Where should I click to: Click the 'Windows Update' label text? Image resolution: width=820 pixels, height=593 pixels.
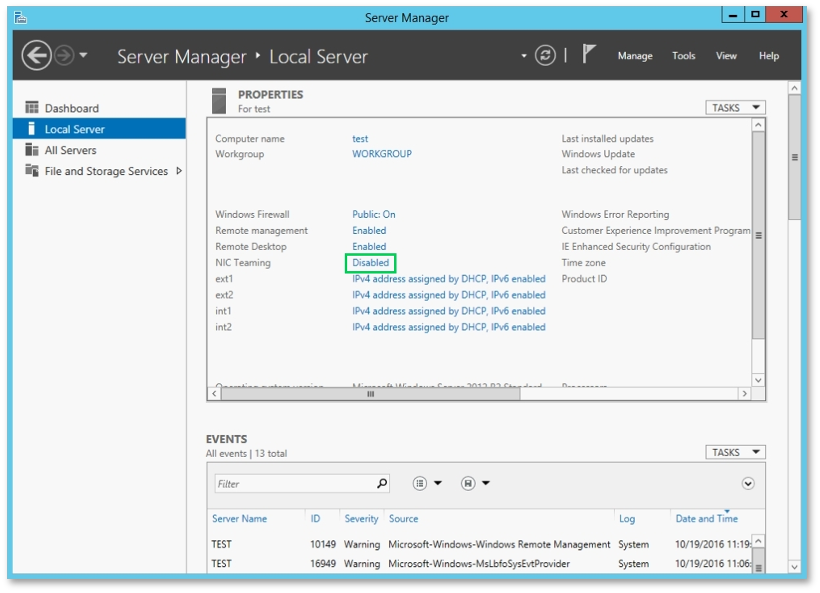point(598,154)
